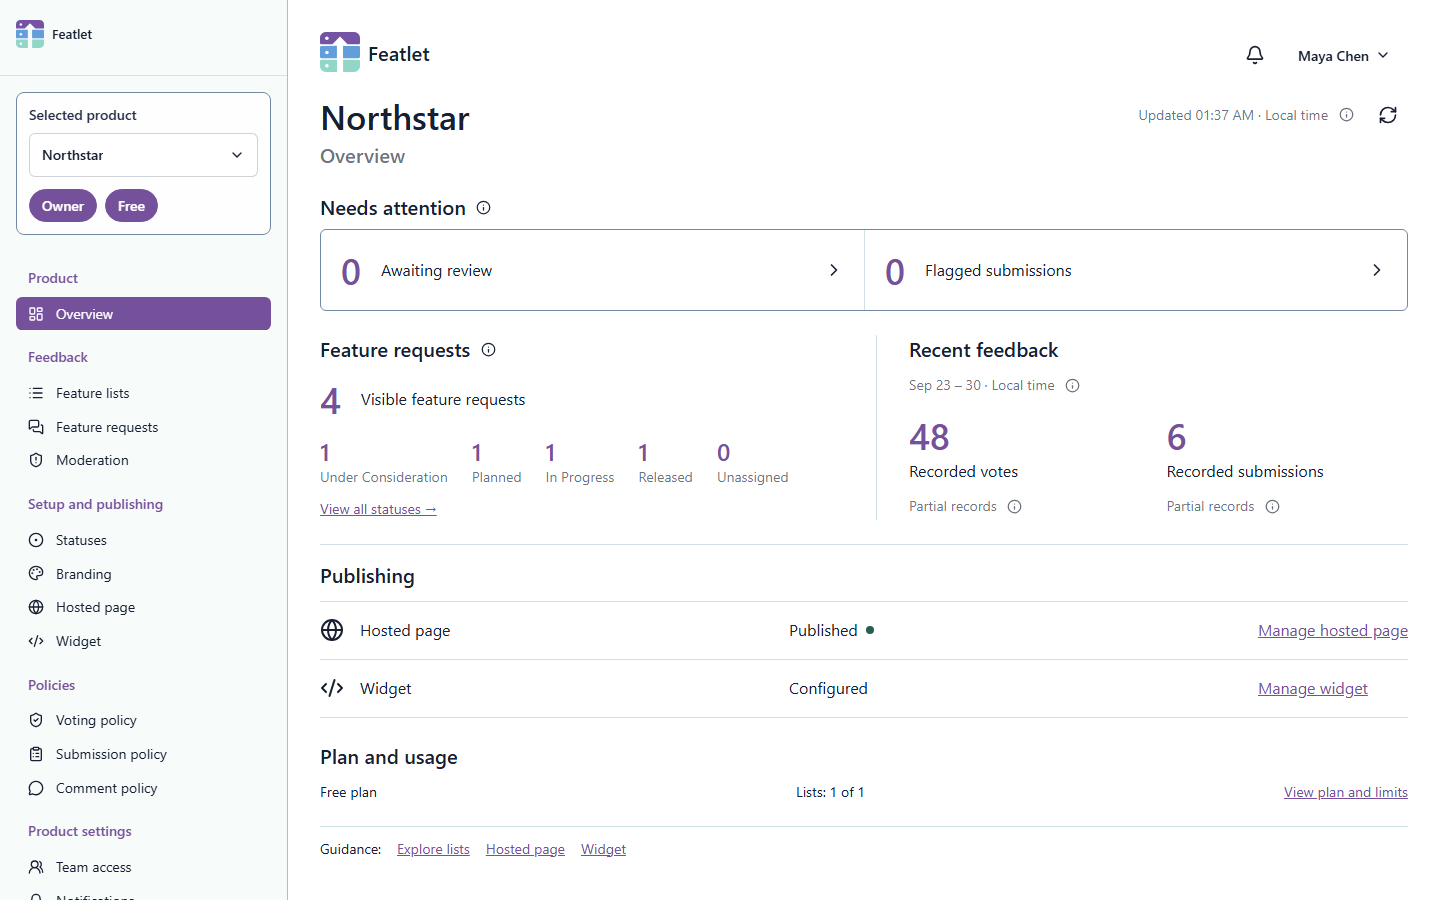Click the Statuses circle icon
This screenshot has height=900, width=1440.
click(36, 540)
